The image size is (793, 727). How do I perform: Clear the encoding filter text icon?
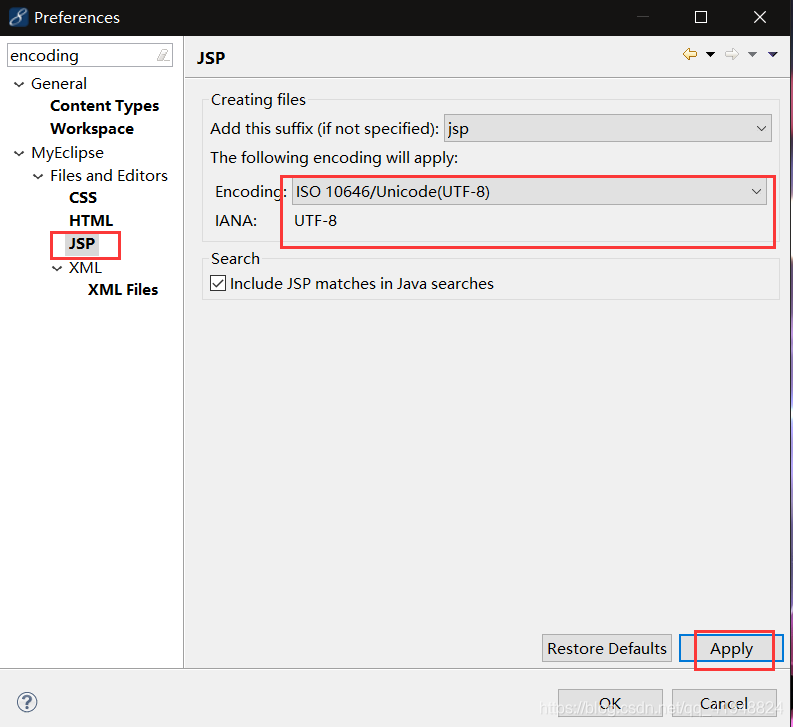tap(163, 55)
